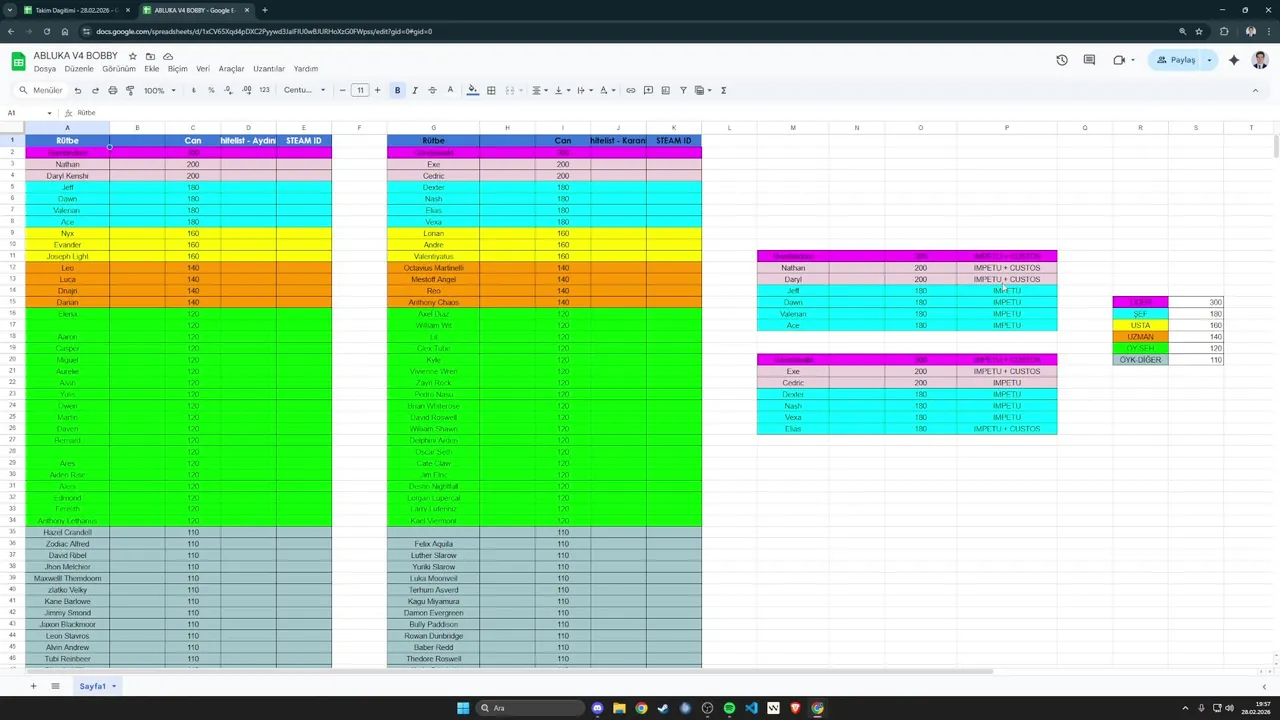View cloud save status icon
This screenshot has width=1280, height=720.
click(x=168, y=56)
